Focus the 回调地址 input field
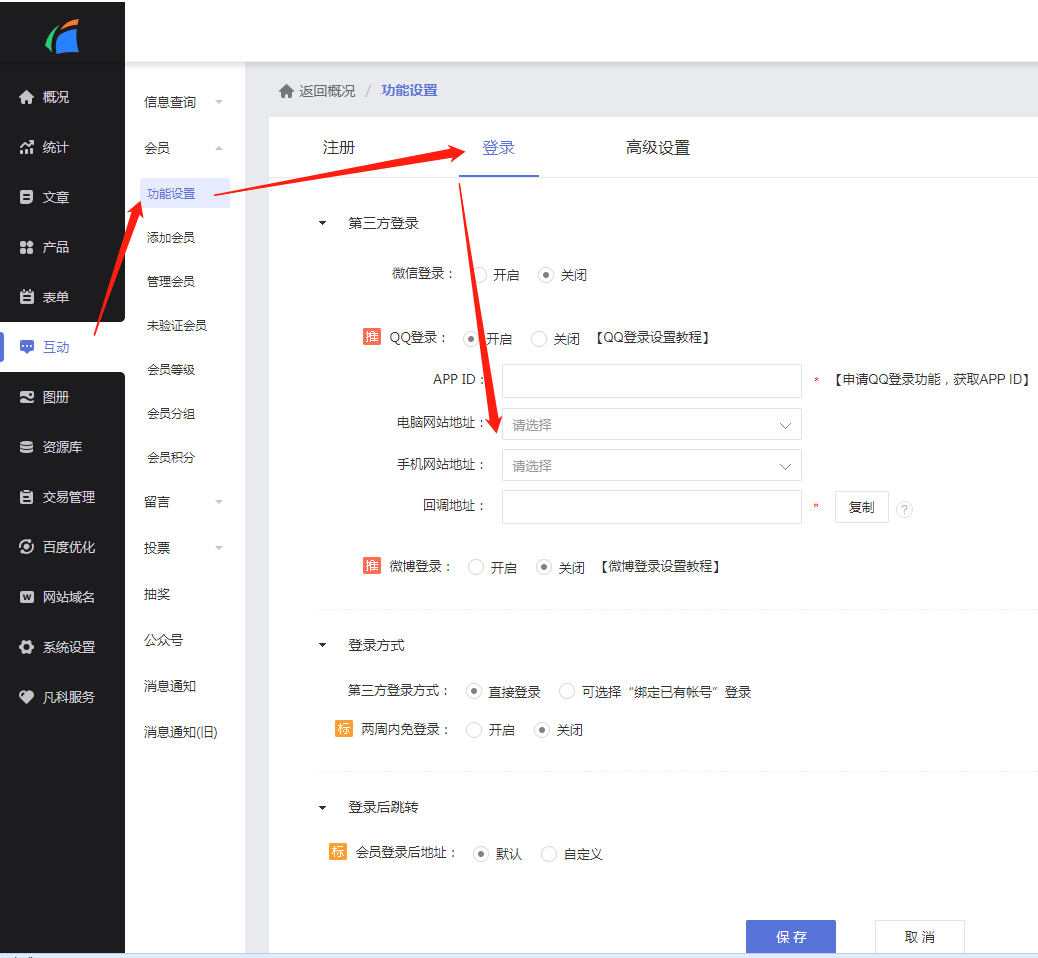The height and width of the screenshot is (958, 1038). 651,507
